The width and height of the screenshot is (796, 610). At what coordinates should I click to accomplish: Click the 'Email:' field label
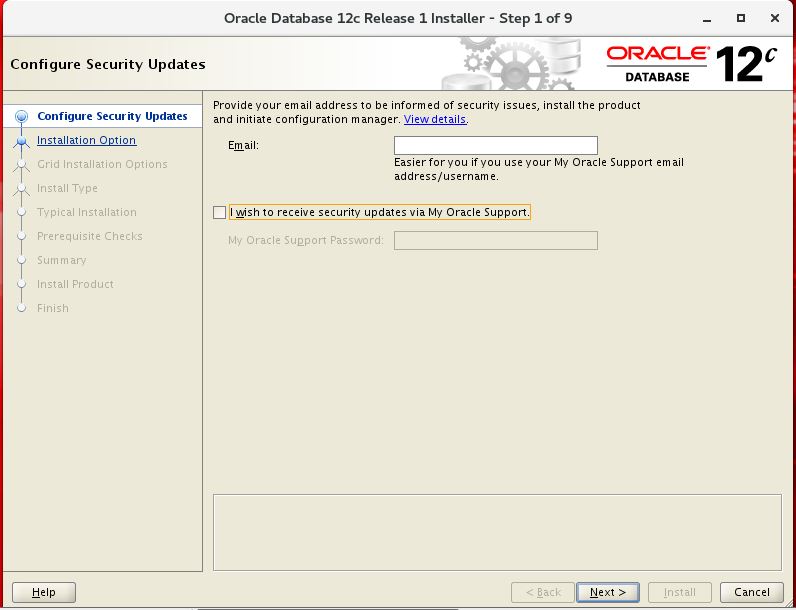pos(243,146)
